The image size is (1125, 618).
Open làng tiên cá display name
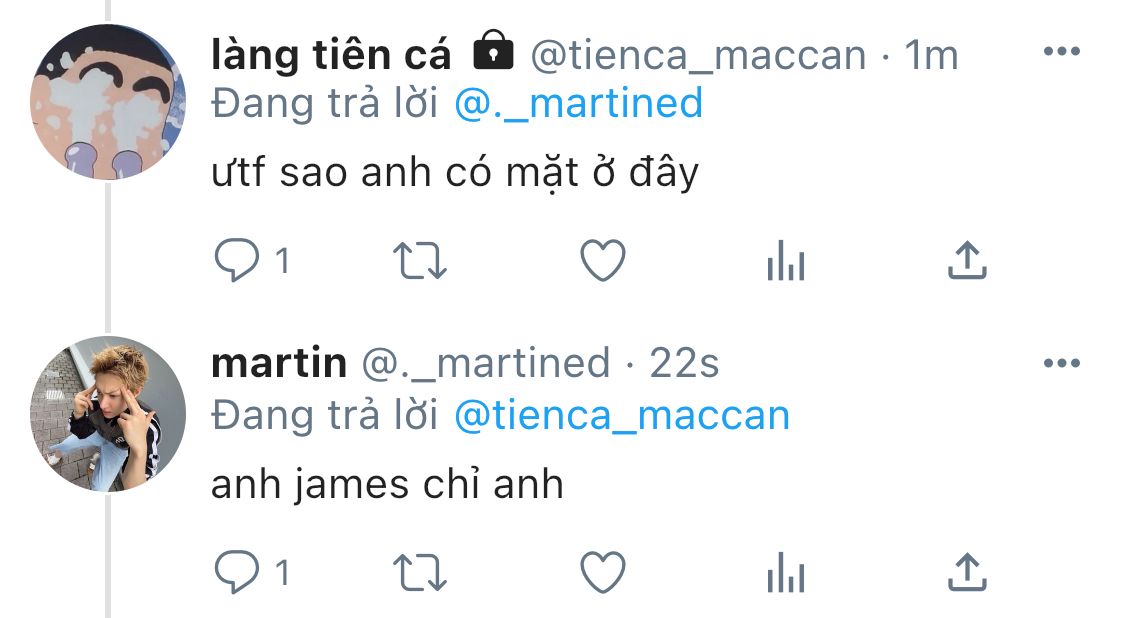pos(331,55)
